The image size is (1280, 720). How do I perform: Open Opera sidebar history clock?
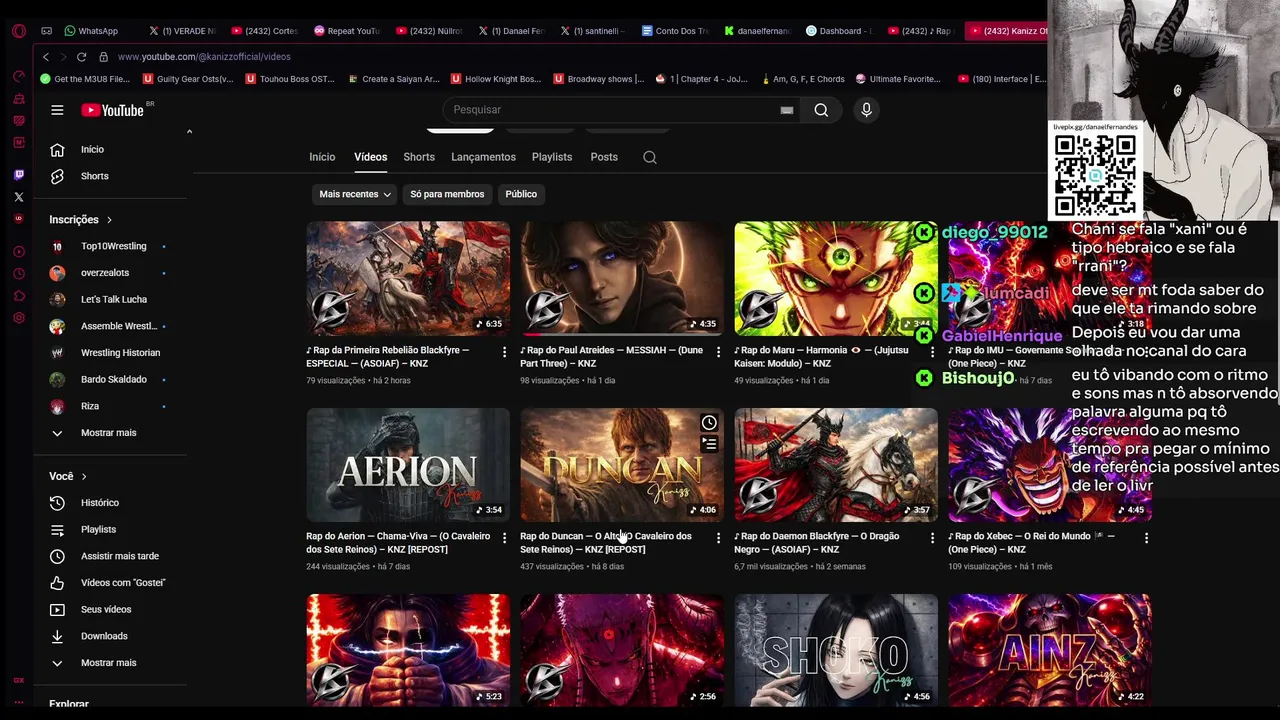[x=19, y=274]
